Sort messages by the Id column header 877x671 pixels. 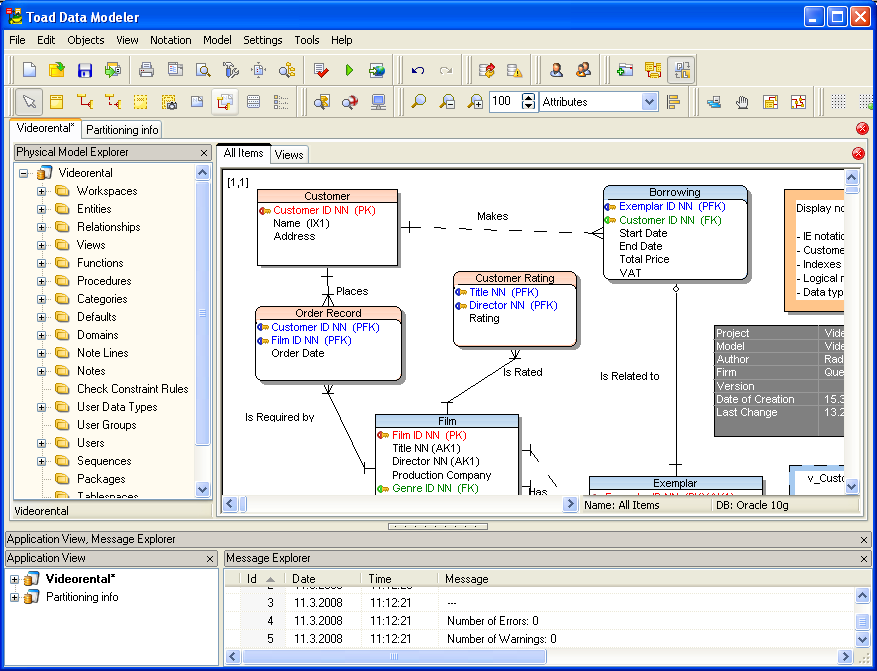coord(261,579)
